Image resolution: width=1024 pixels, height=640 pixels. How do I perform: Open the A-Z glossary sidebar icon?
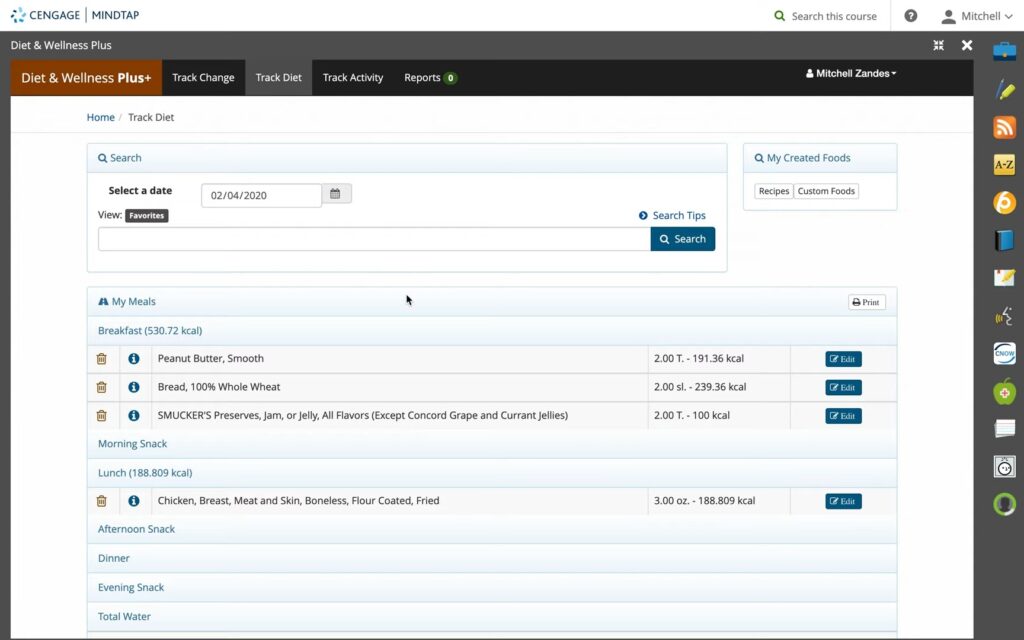tap(1004, 165)
